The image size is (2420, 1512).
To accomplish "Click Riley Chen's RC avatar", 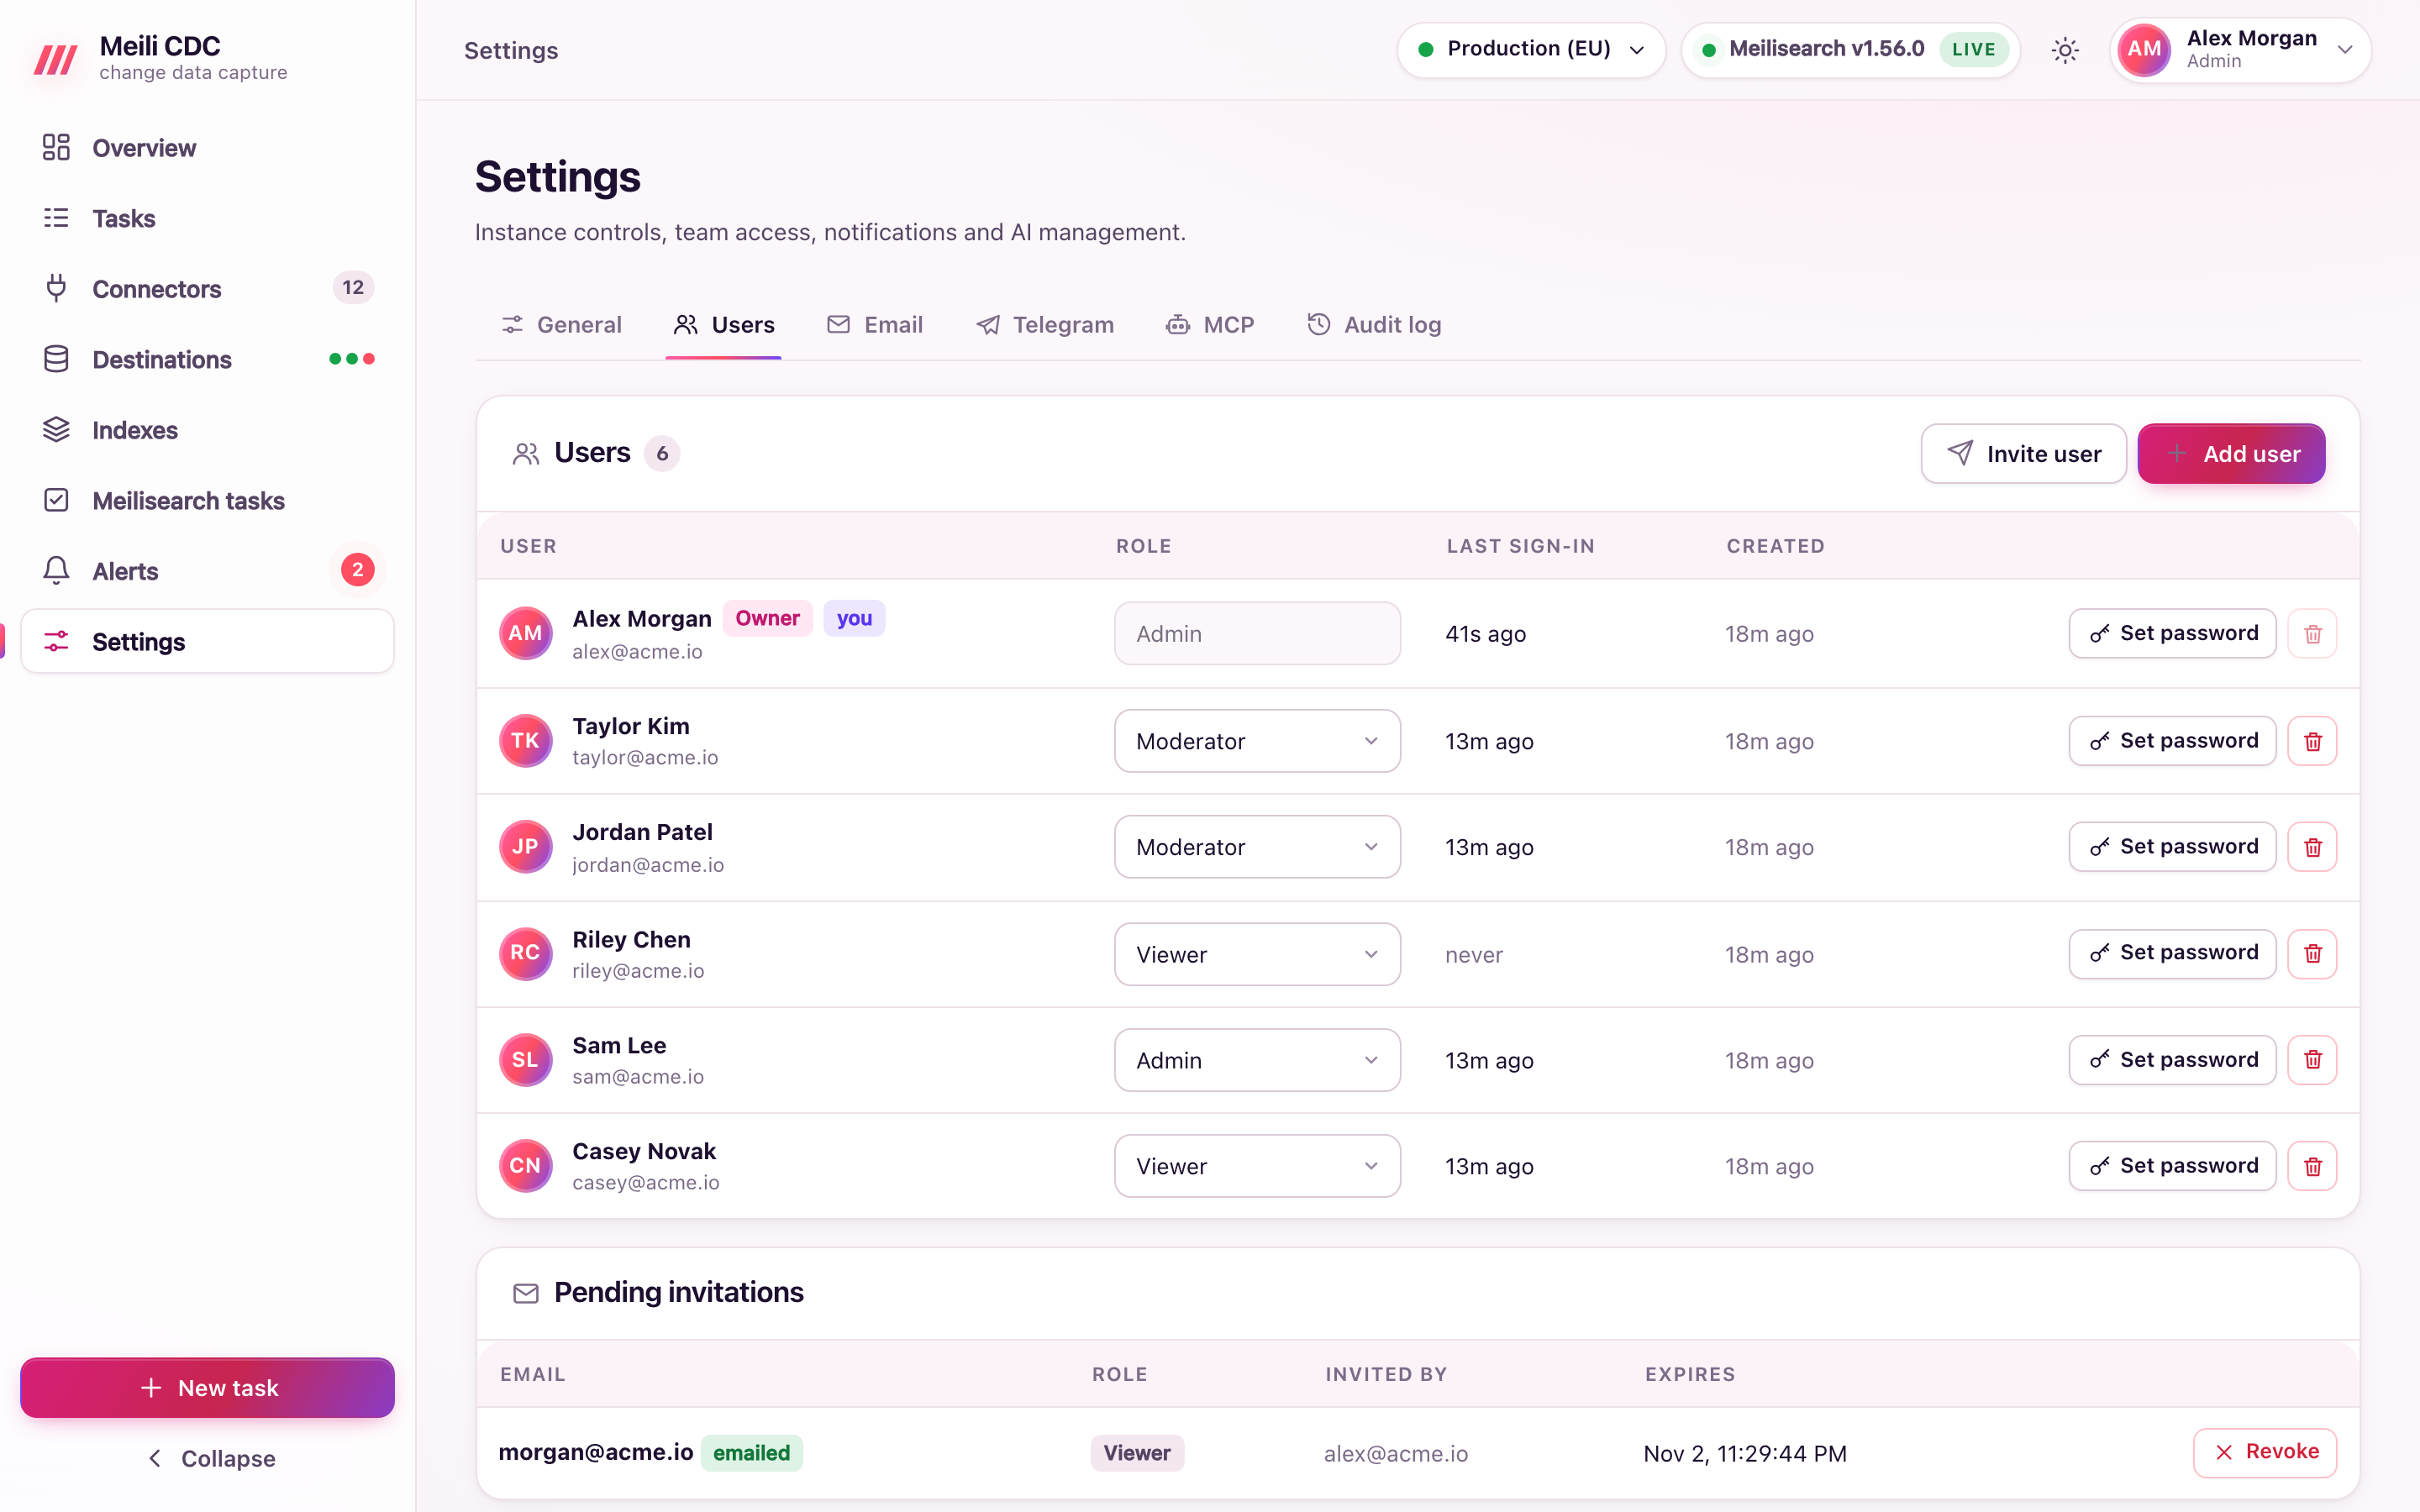I will pos(525,953).
